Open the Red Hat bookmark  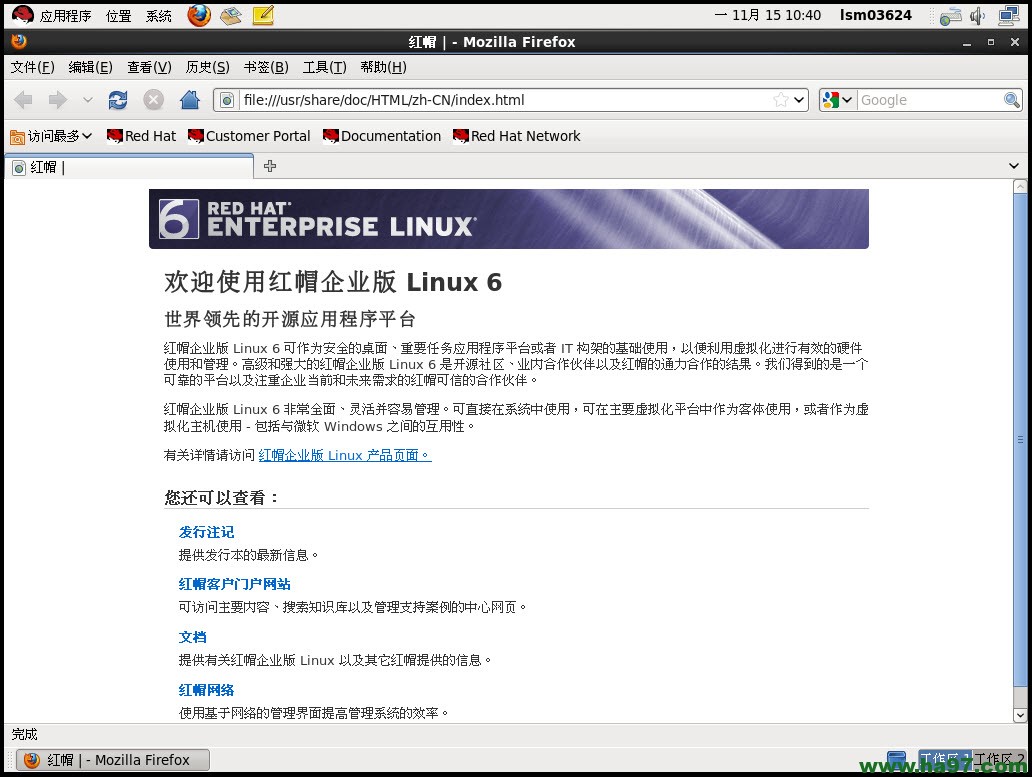click(142, 136)
